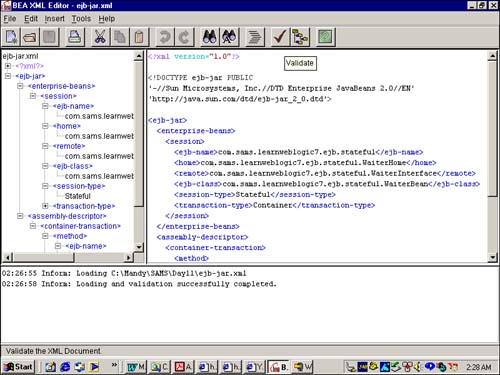Select the ejb-jar.xml root label in tree

20,56
